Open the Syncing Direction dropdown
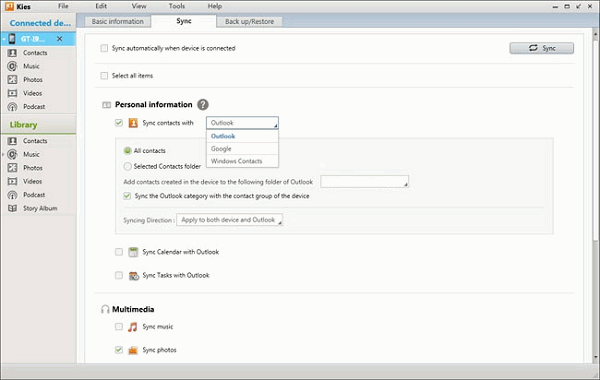 (x=230, y=220)
